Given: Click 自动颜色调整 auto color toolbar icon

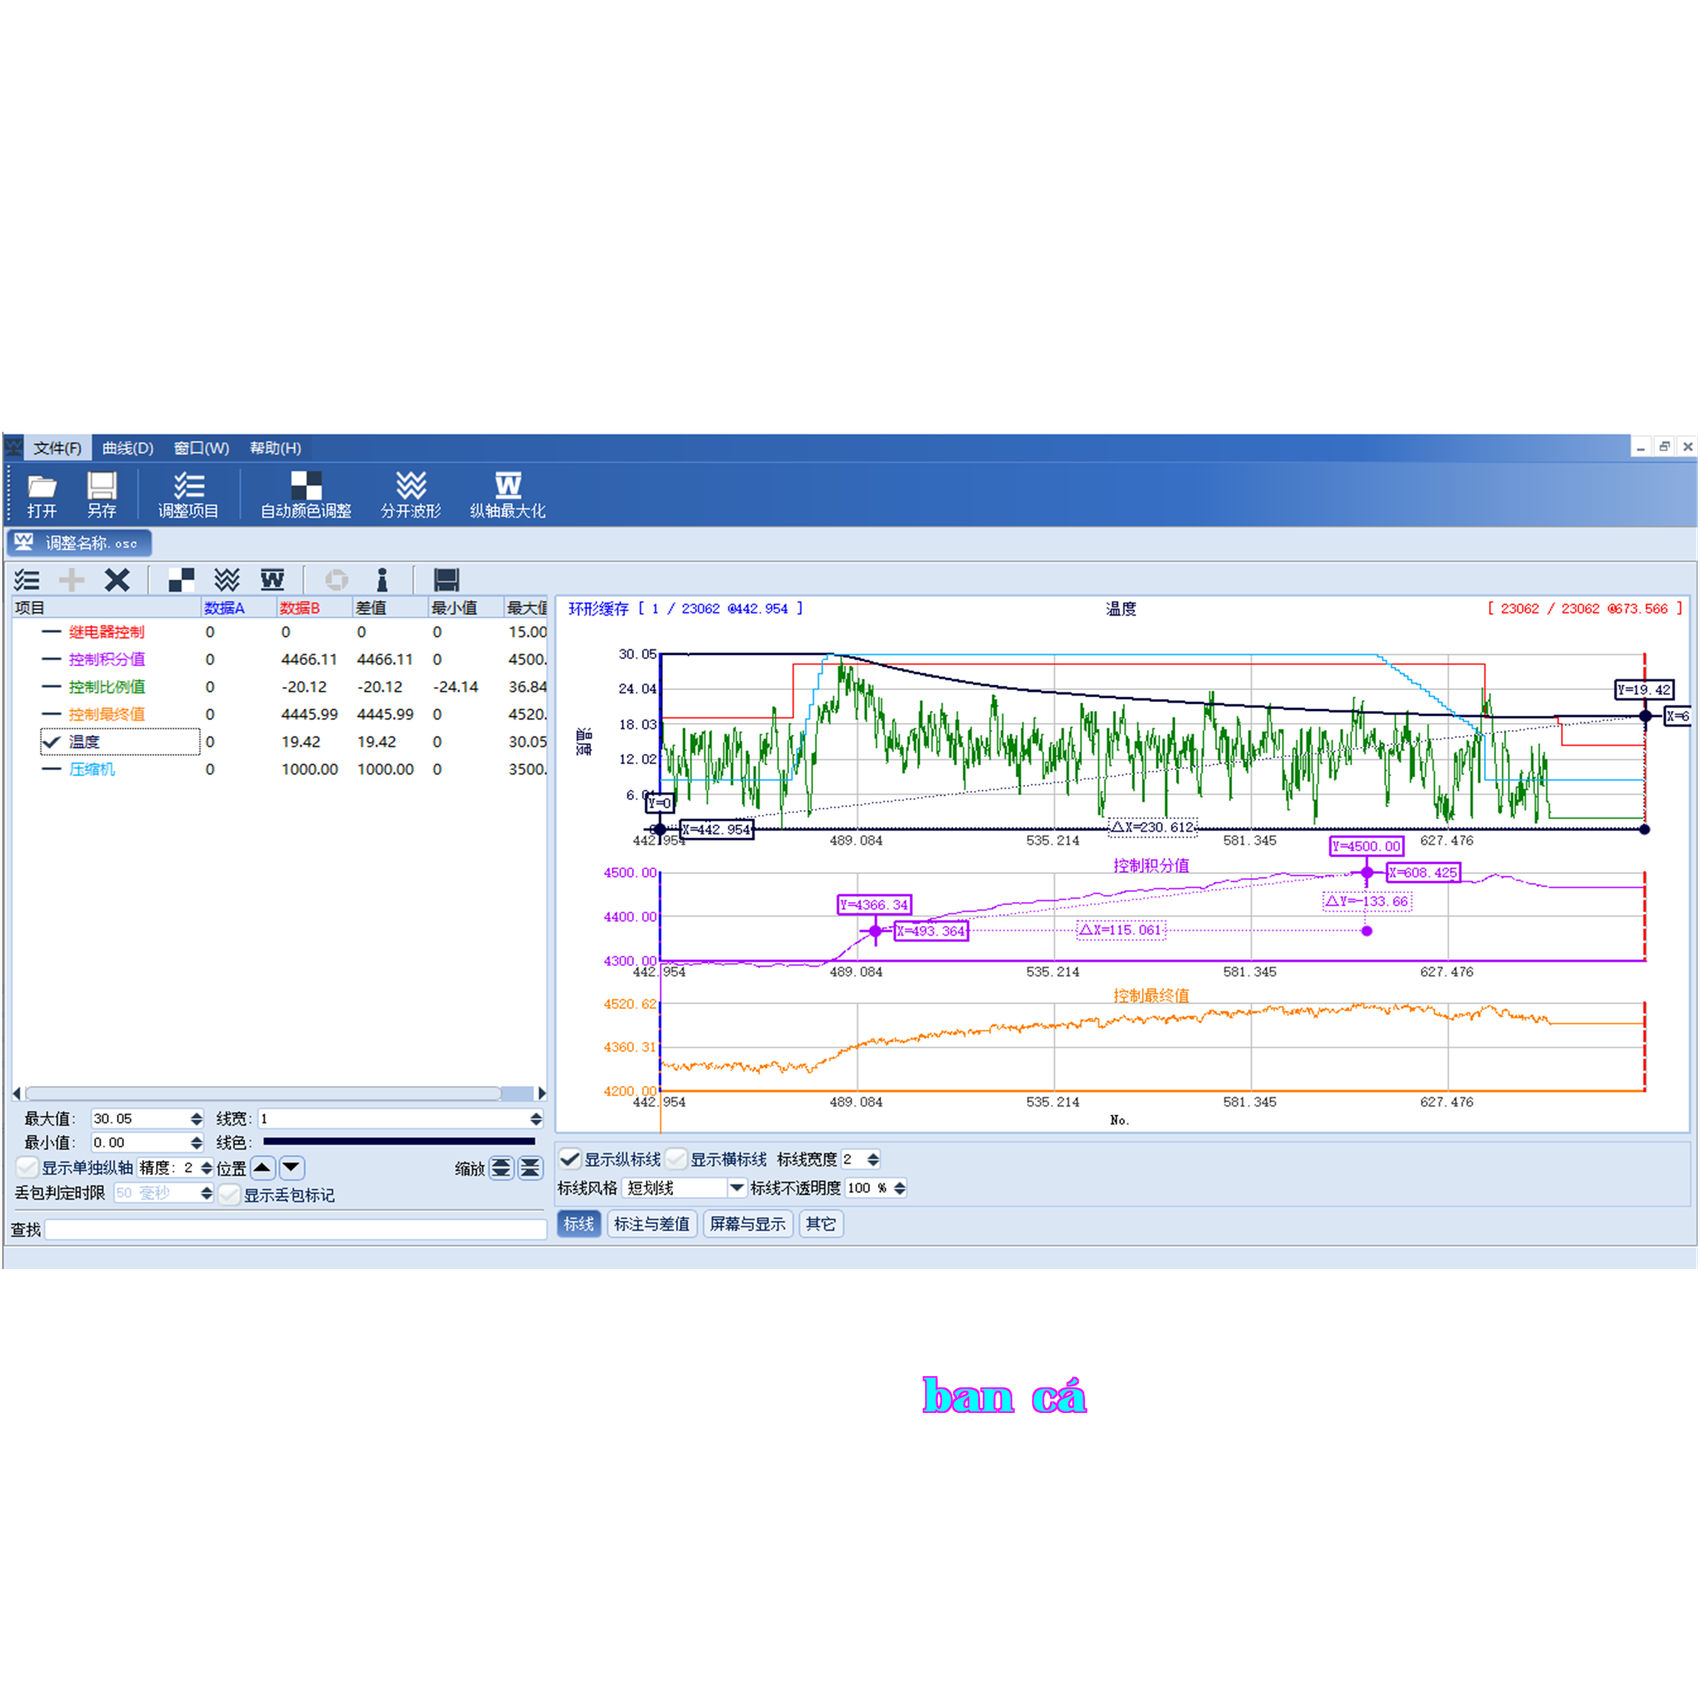Looking at the screenshot, I should click(306, 495).
